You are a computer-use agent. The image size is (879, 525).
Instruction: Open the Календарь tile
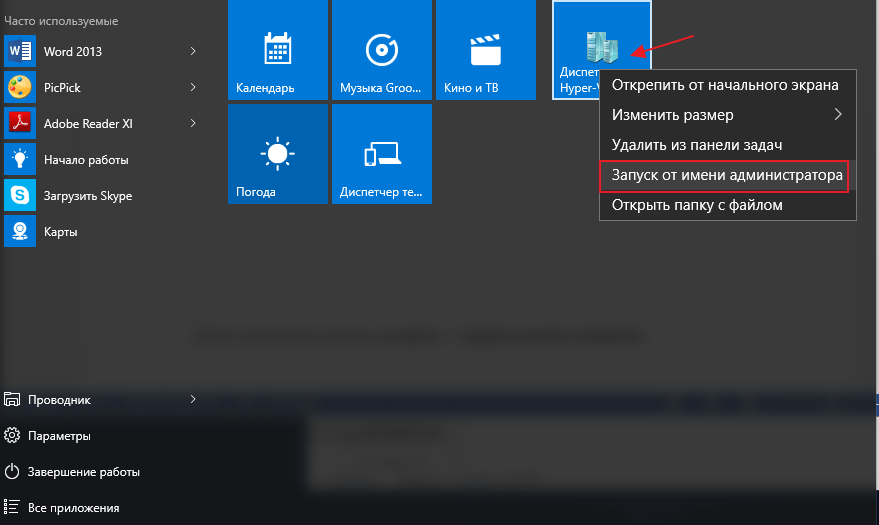278,50
